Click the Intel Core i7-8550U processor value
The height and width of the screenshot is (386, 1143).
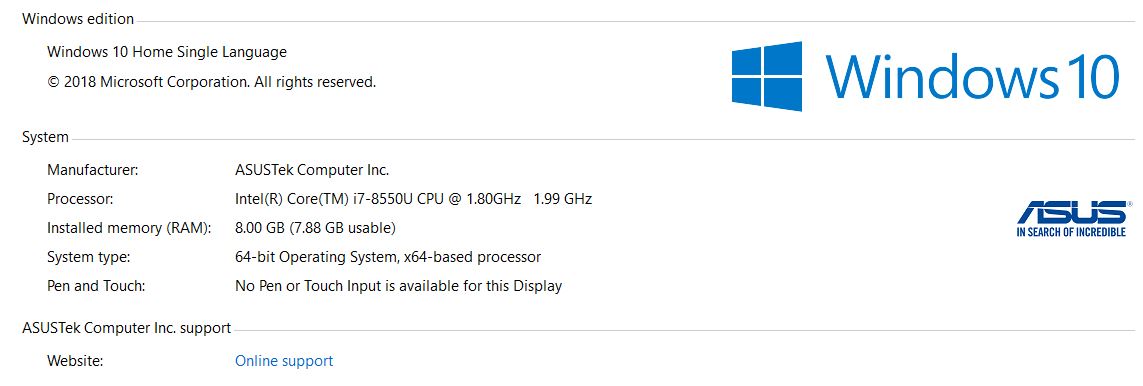tap(413, 199)
